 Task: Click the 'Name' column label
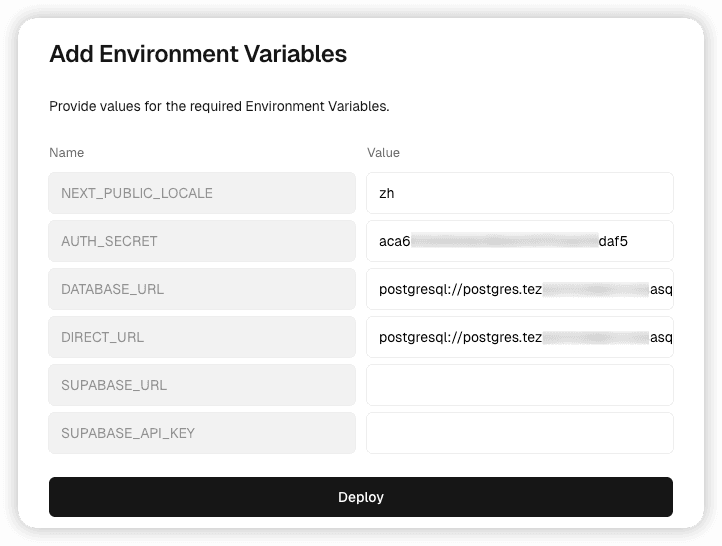66,153
